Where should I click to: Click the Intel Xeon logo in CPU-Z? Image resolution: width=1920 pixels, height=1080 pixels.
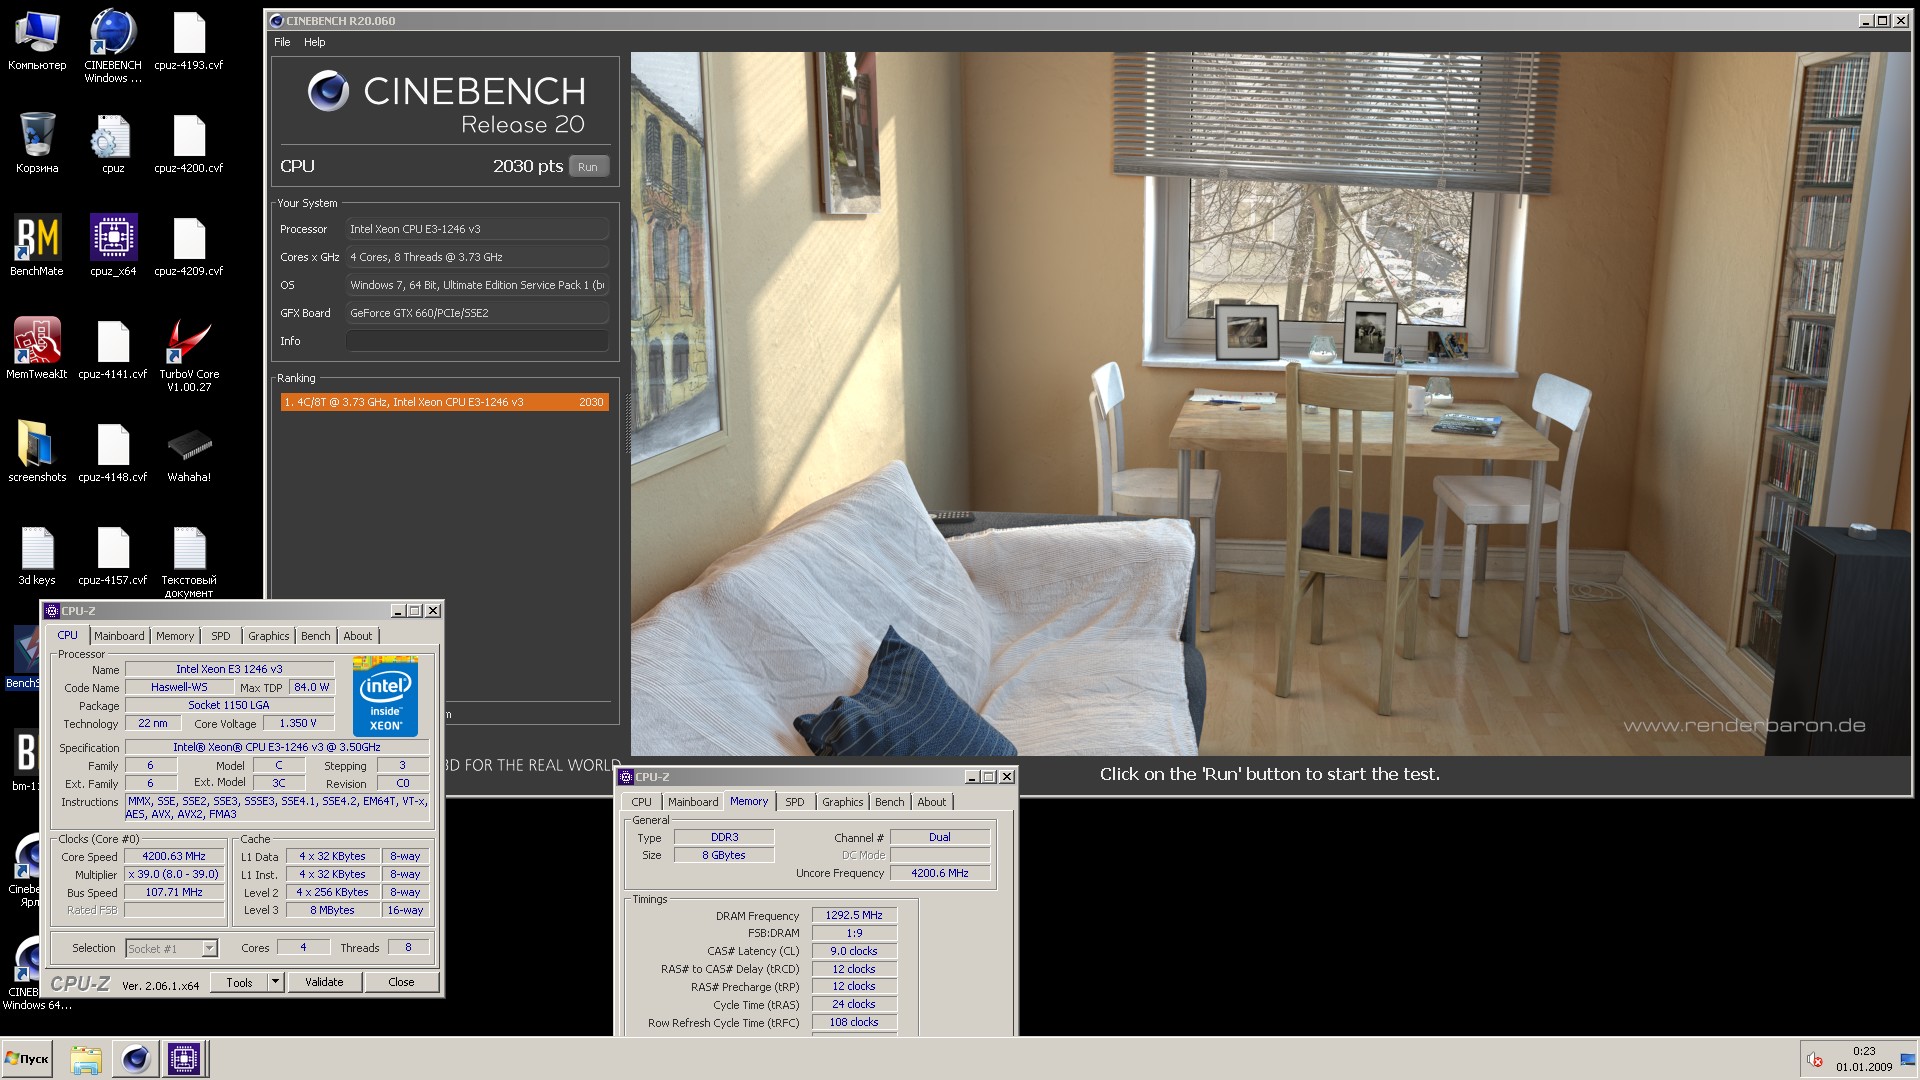(x=385, y=697)
